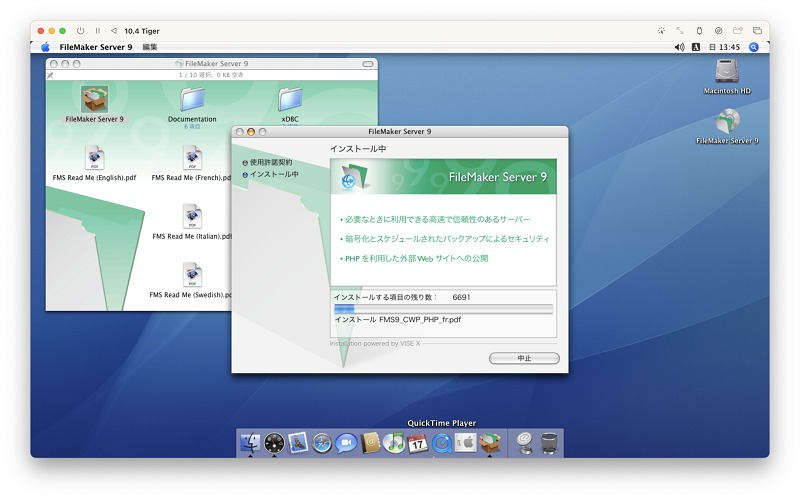Cancel installation with 中止 button

(524, 358)
